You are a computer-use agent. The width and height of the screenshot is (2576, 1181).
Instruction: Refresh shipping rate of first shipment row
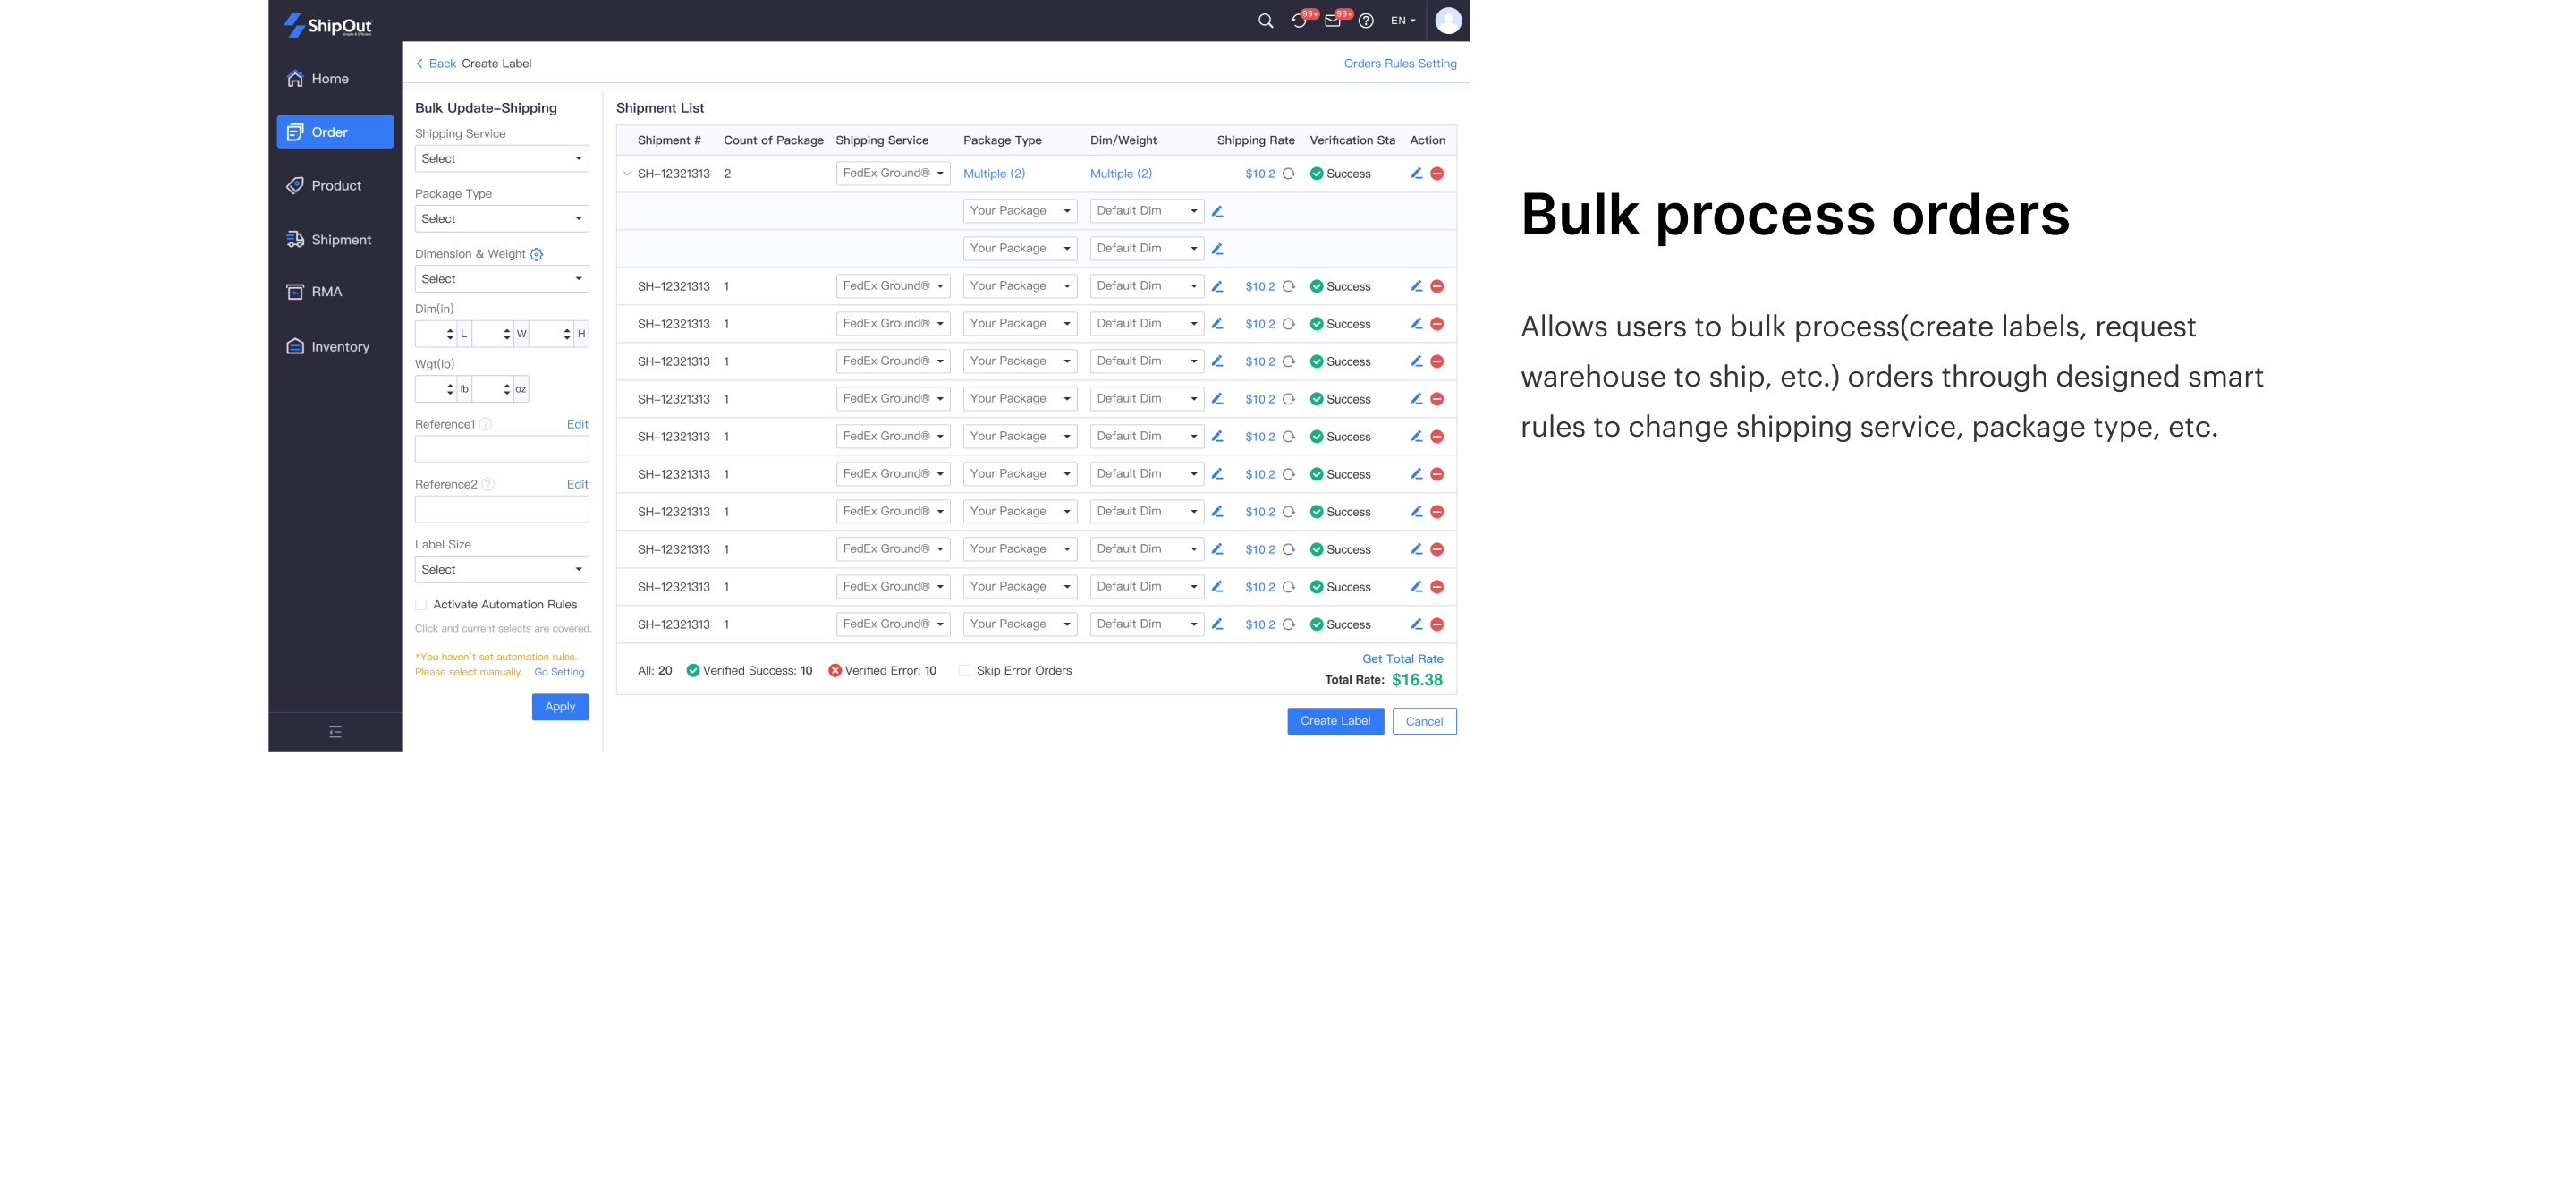click(x=1289, y=174)
